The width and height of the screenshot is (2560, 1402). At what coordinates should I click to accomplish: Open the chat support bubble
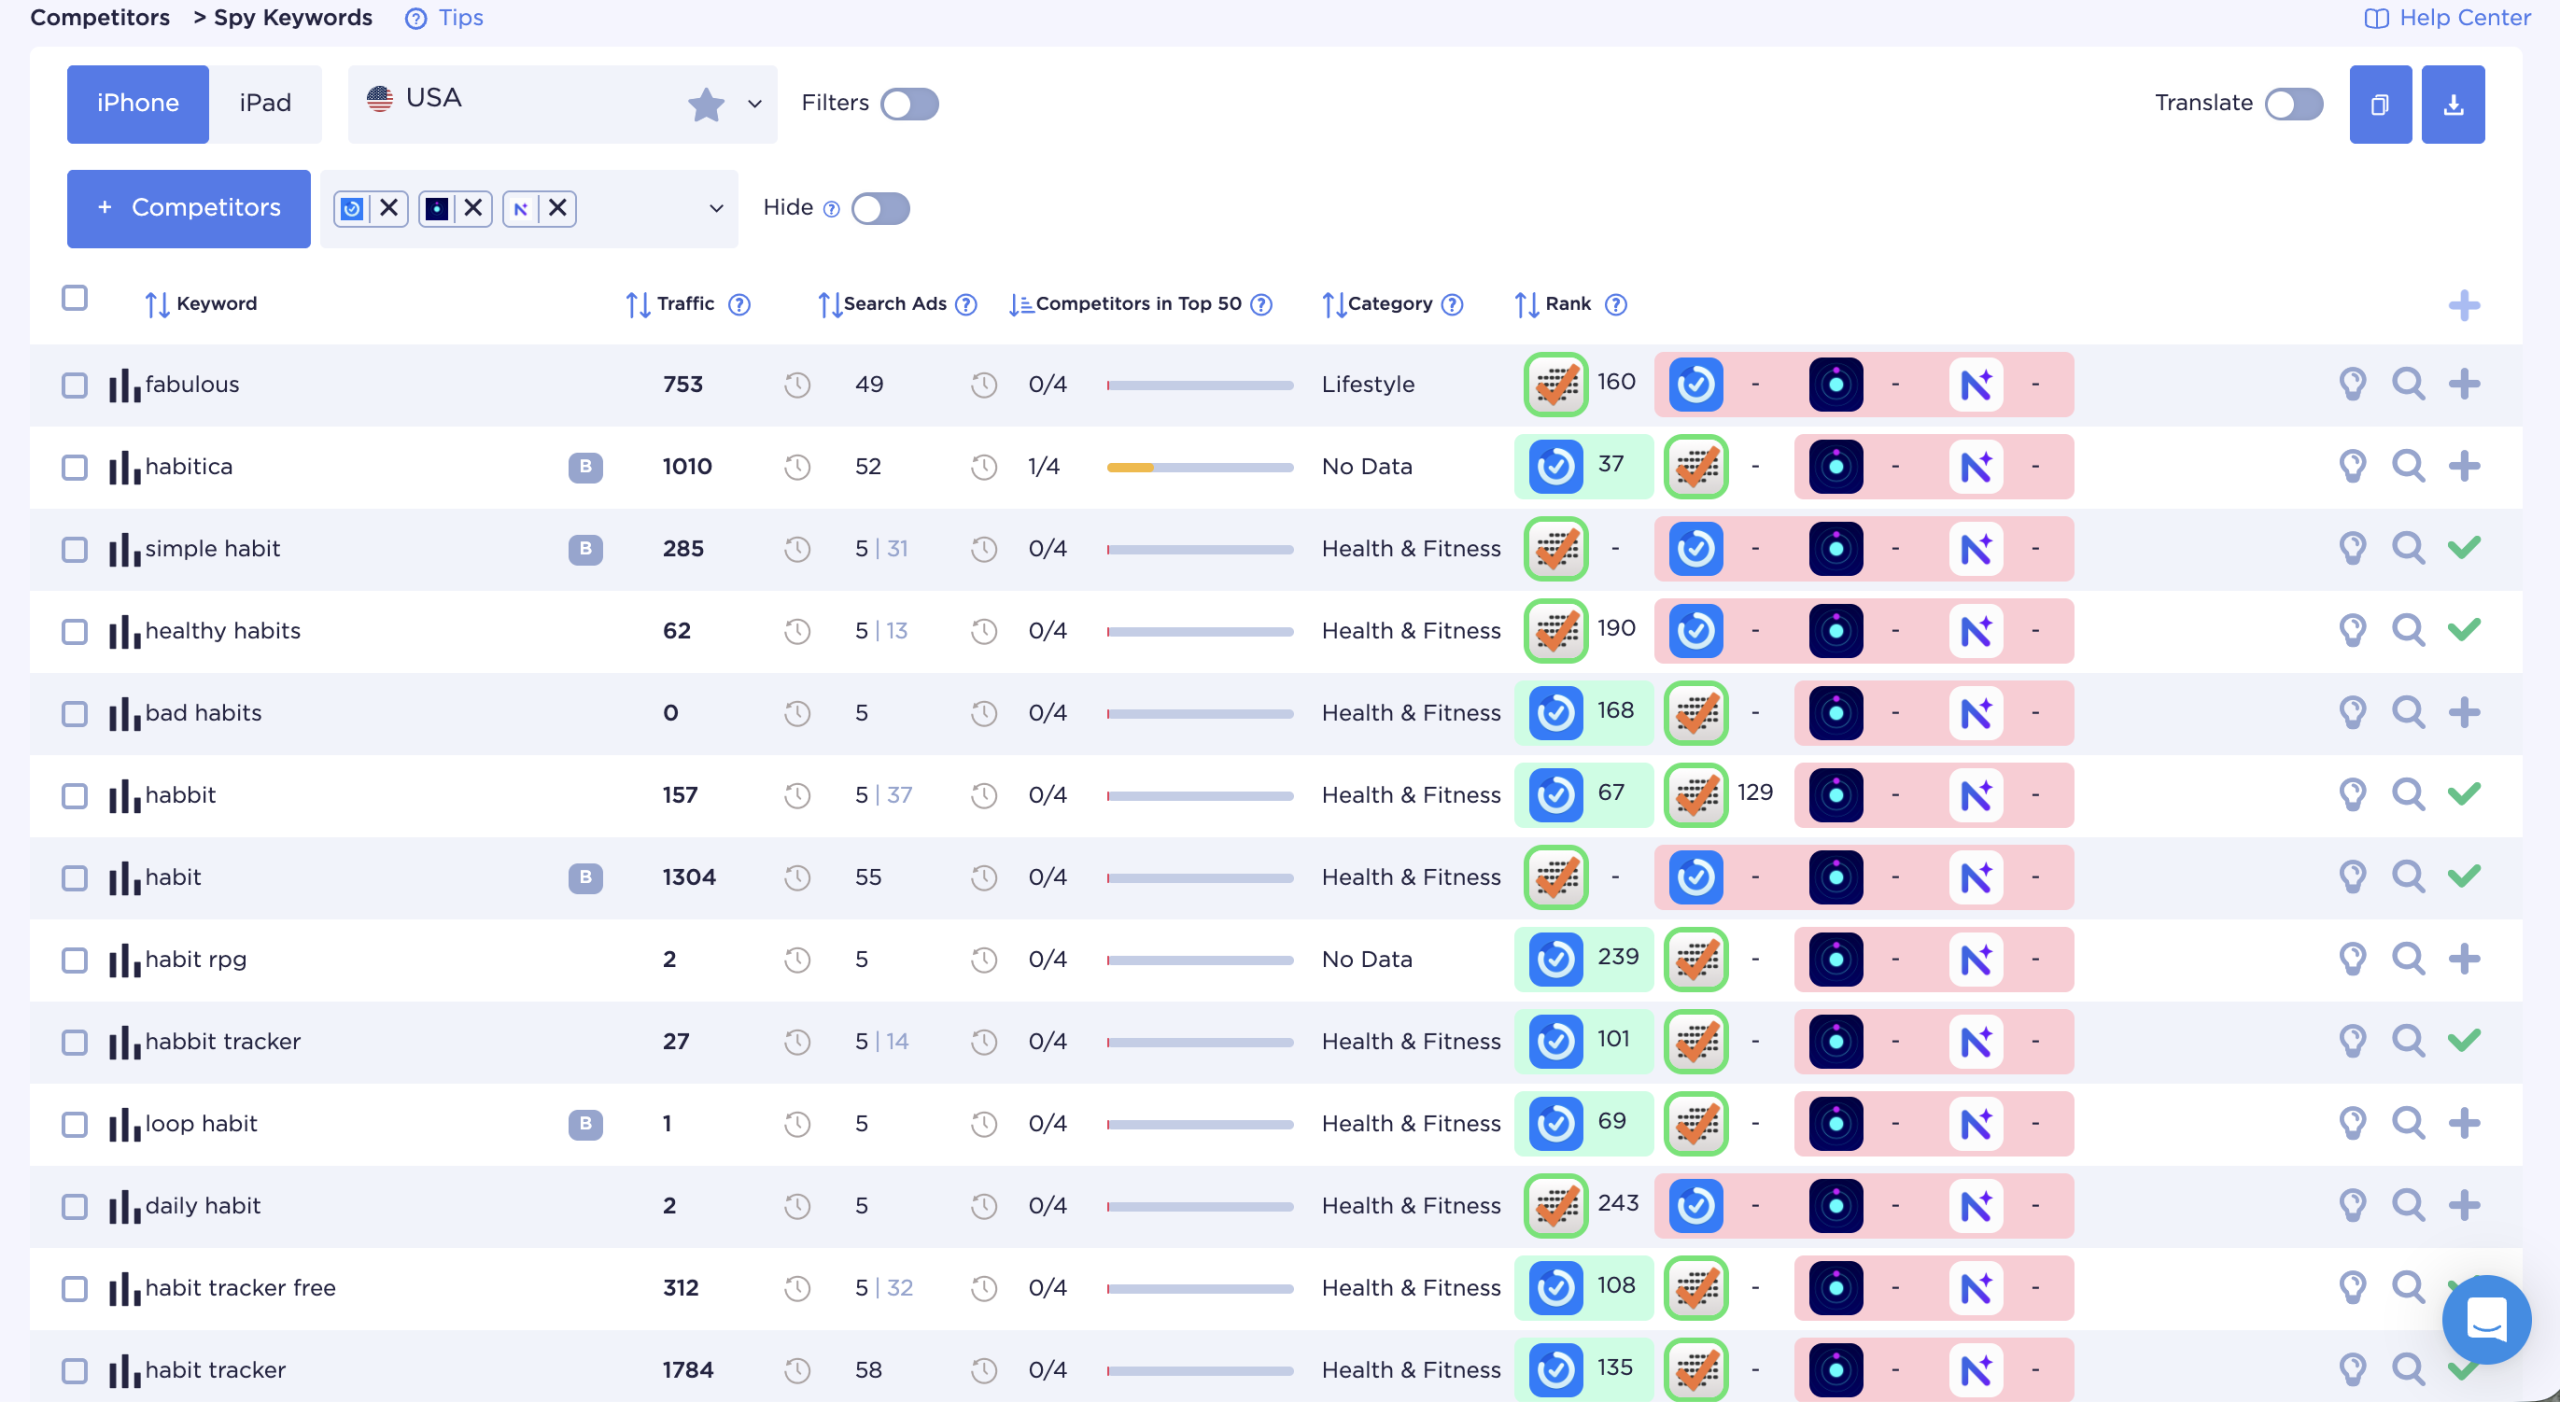pos(2486,1320)
